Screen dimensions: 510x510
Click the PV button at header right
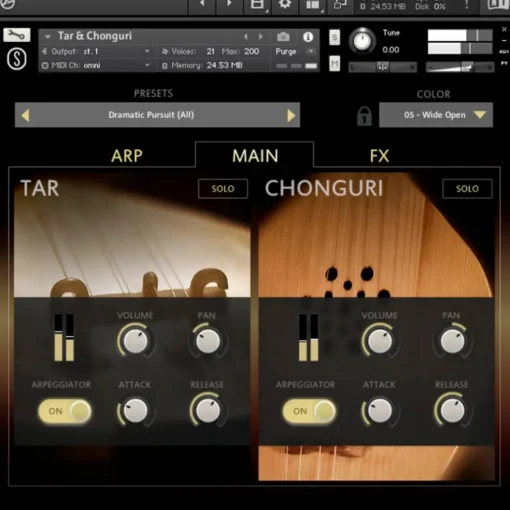[x=504, y=63]
